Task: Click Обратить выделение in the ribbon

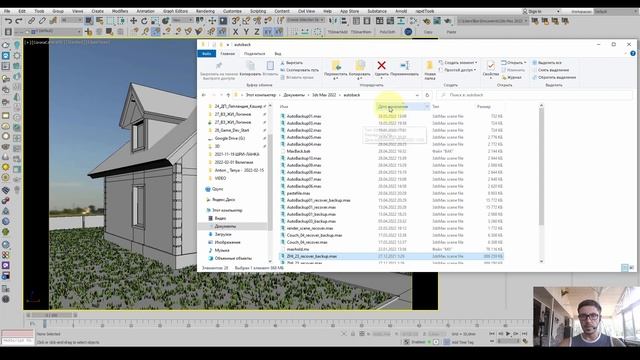Action: 554,78
